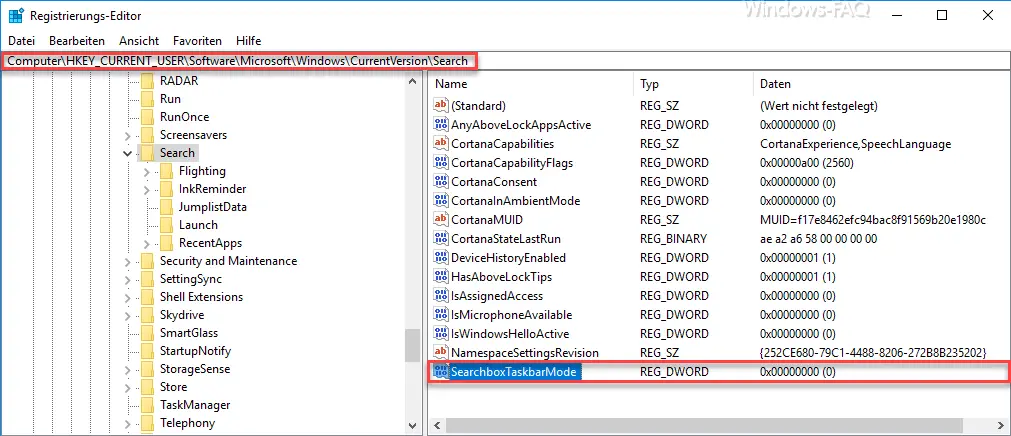Click the Flighting folder icon
The height and width of the screenshot is (436, 1011).
(166, 171)
